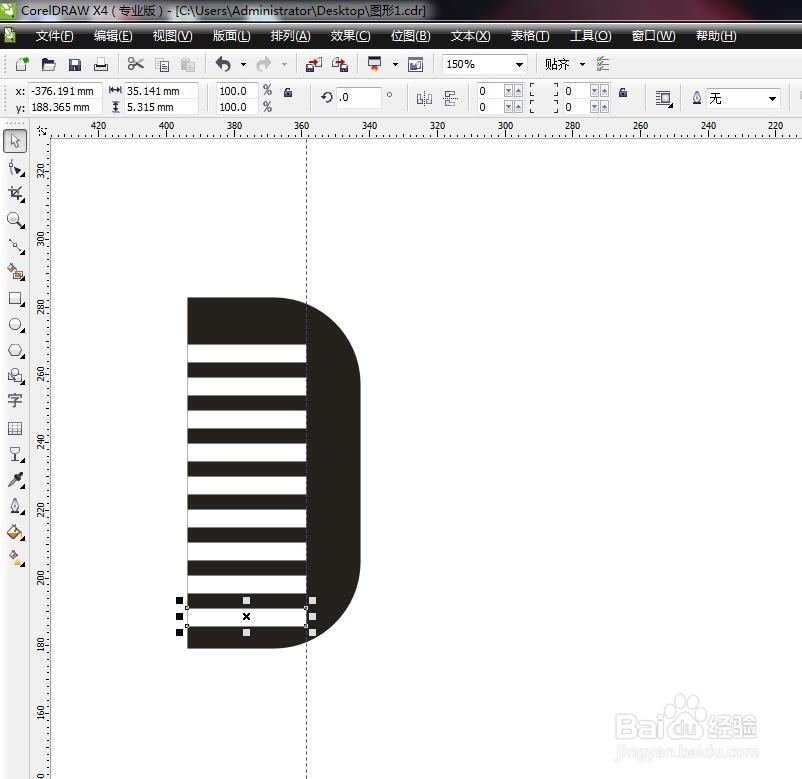The height and width of the screenshot is (779, 802).
Task: Click the Redo arrow icon
Action: point(264,64)
